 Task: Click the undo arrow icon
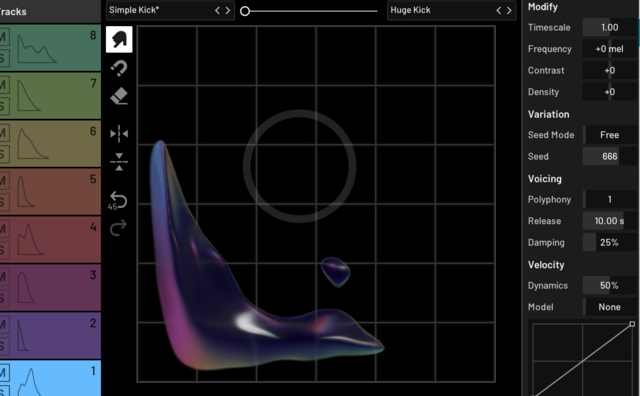(x=118, y=200)
